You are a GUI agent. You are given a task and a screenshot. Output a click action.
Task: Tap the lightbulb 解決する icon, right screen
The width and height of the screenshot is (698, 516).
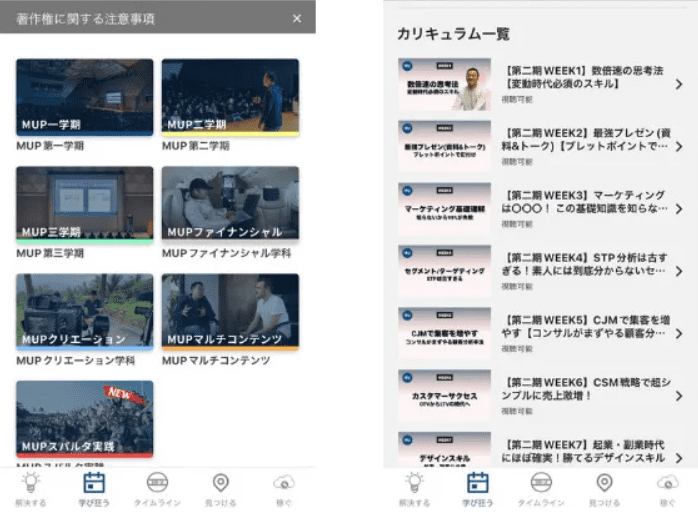tap(414, 483)
